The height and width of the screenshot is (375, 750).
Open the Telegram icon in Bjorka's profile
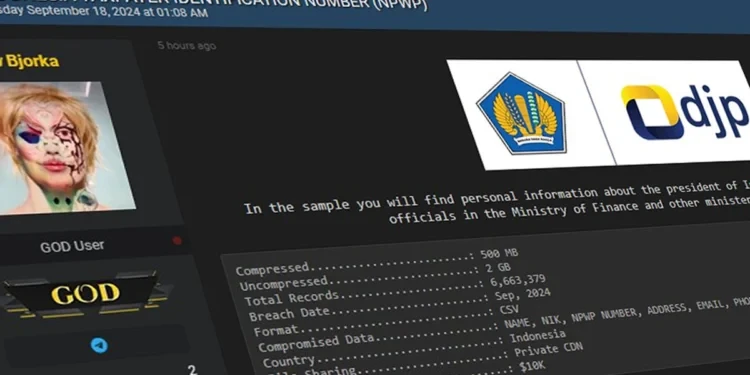99,345
